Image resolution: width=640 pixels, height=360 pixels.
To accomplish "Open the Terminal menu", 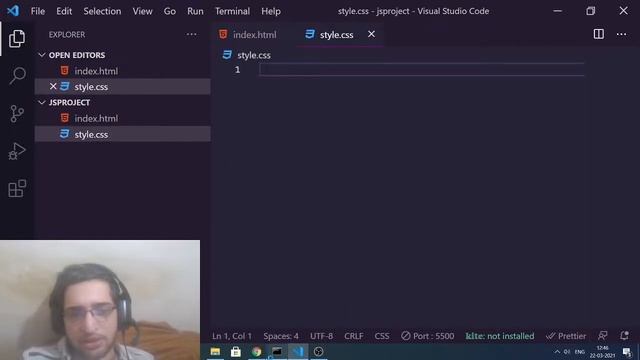I will click(x=232, y=11).
